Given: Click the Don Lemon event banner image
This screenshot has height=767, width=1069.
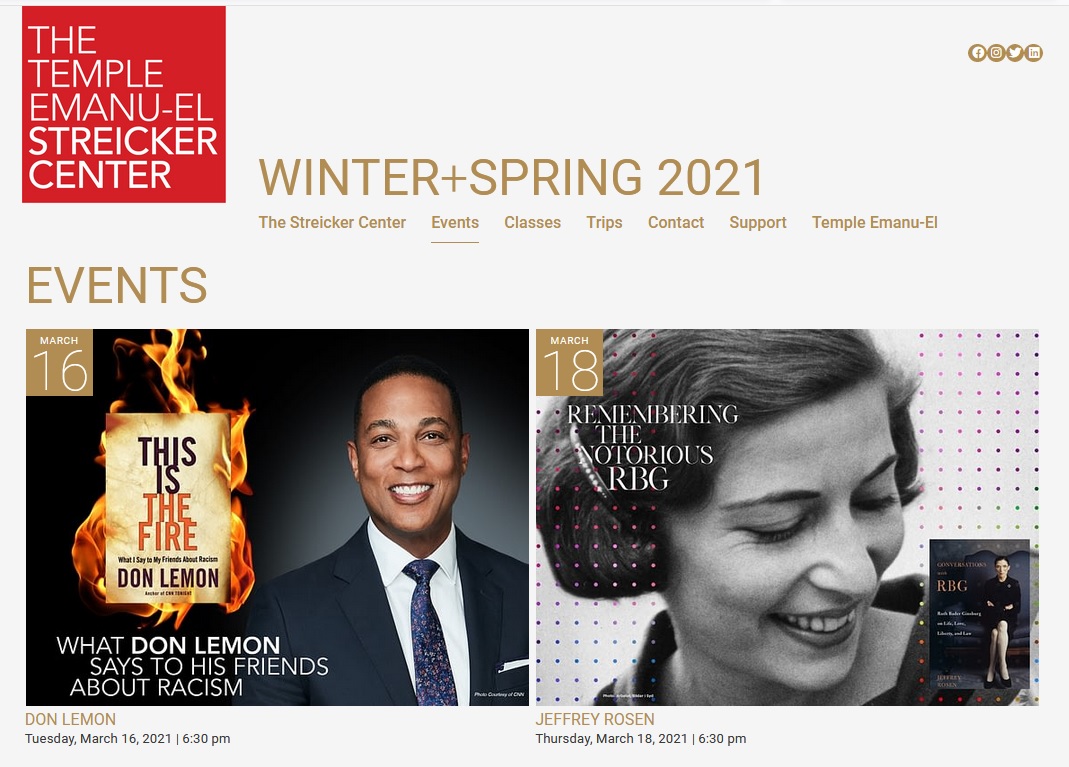Looking at the screenshot, I should pos(277,517).
